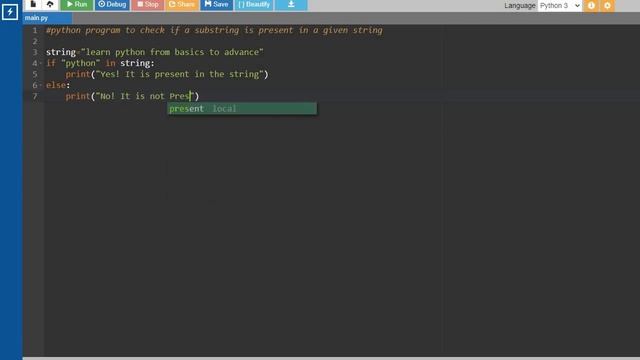Click the upload file cloud icon
The image size is (640, 360).
point(50,4)
